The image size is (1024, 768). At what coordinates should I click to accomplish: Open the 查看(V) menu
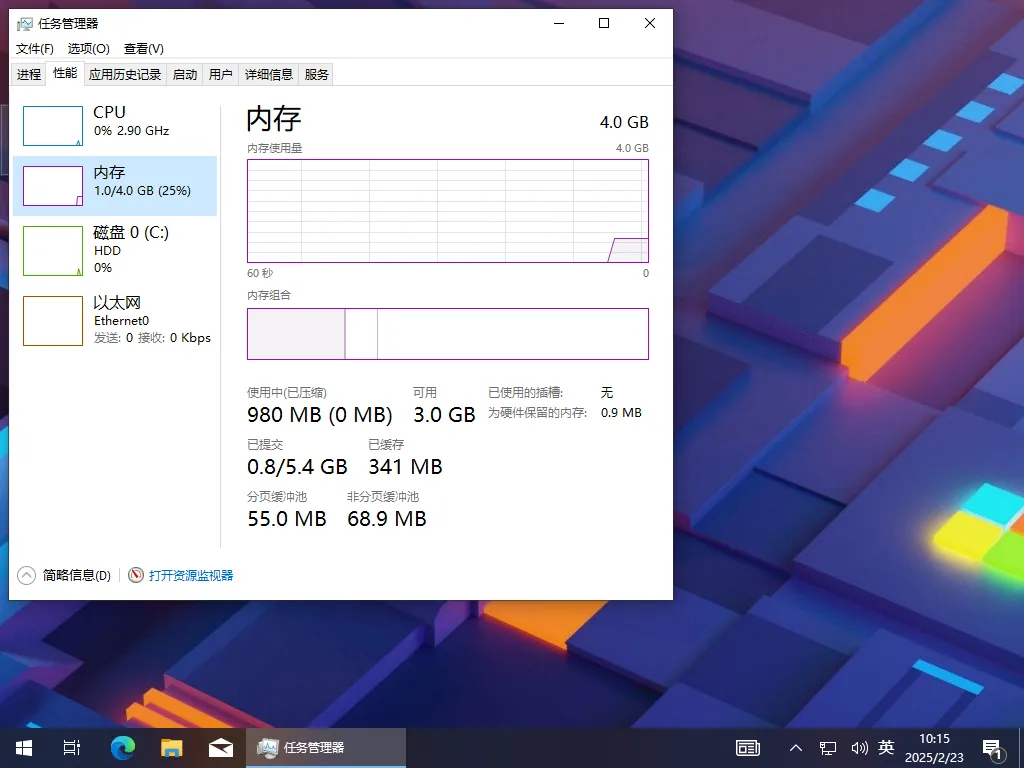coord(142,48)
